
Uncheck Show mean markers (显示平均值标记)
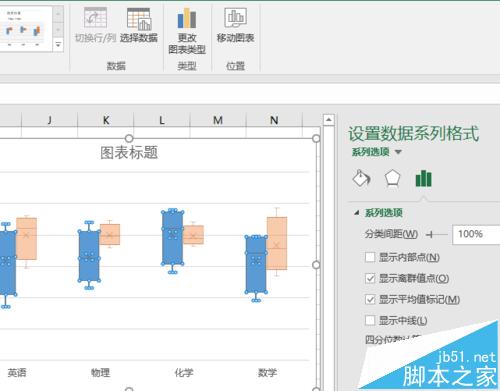tap(370, 299)
